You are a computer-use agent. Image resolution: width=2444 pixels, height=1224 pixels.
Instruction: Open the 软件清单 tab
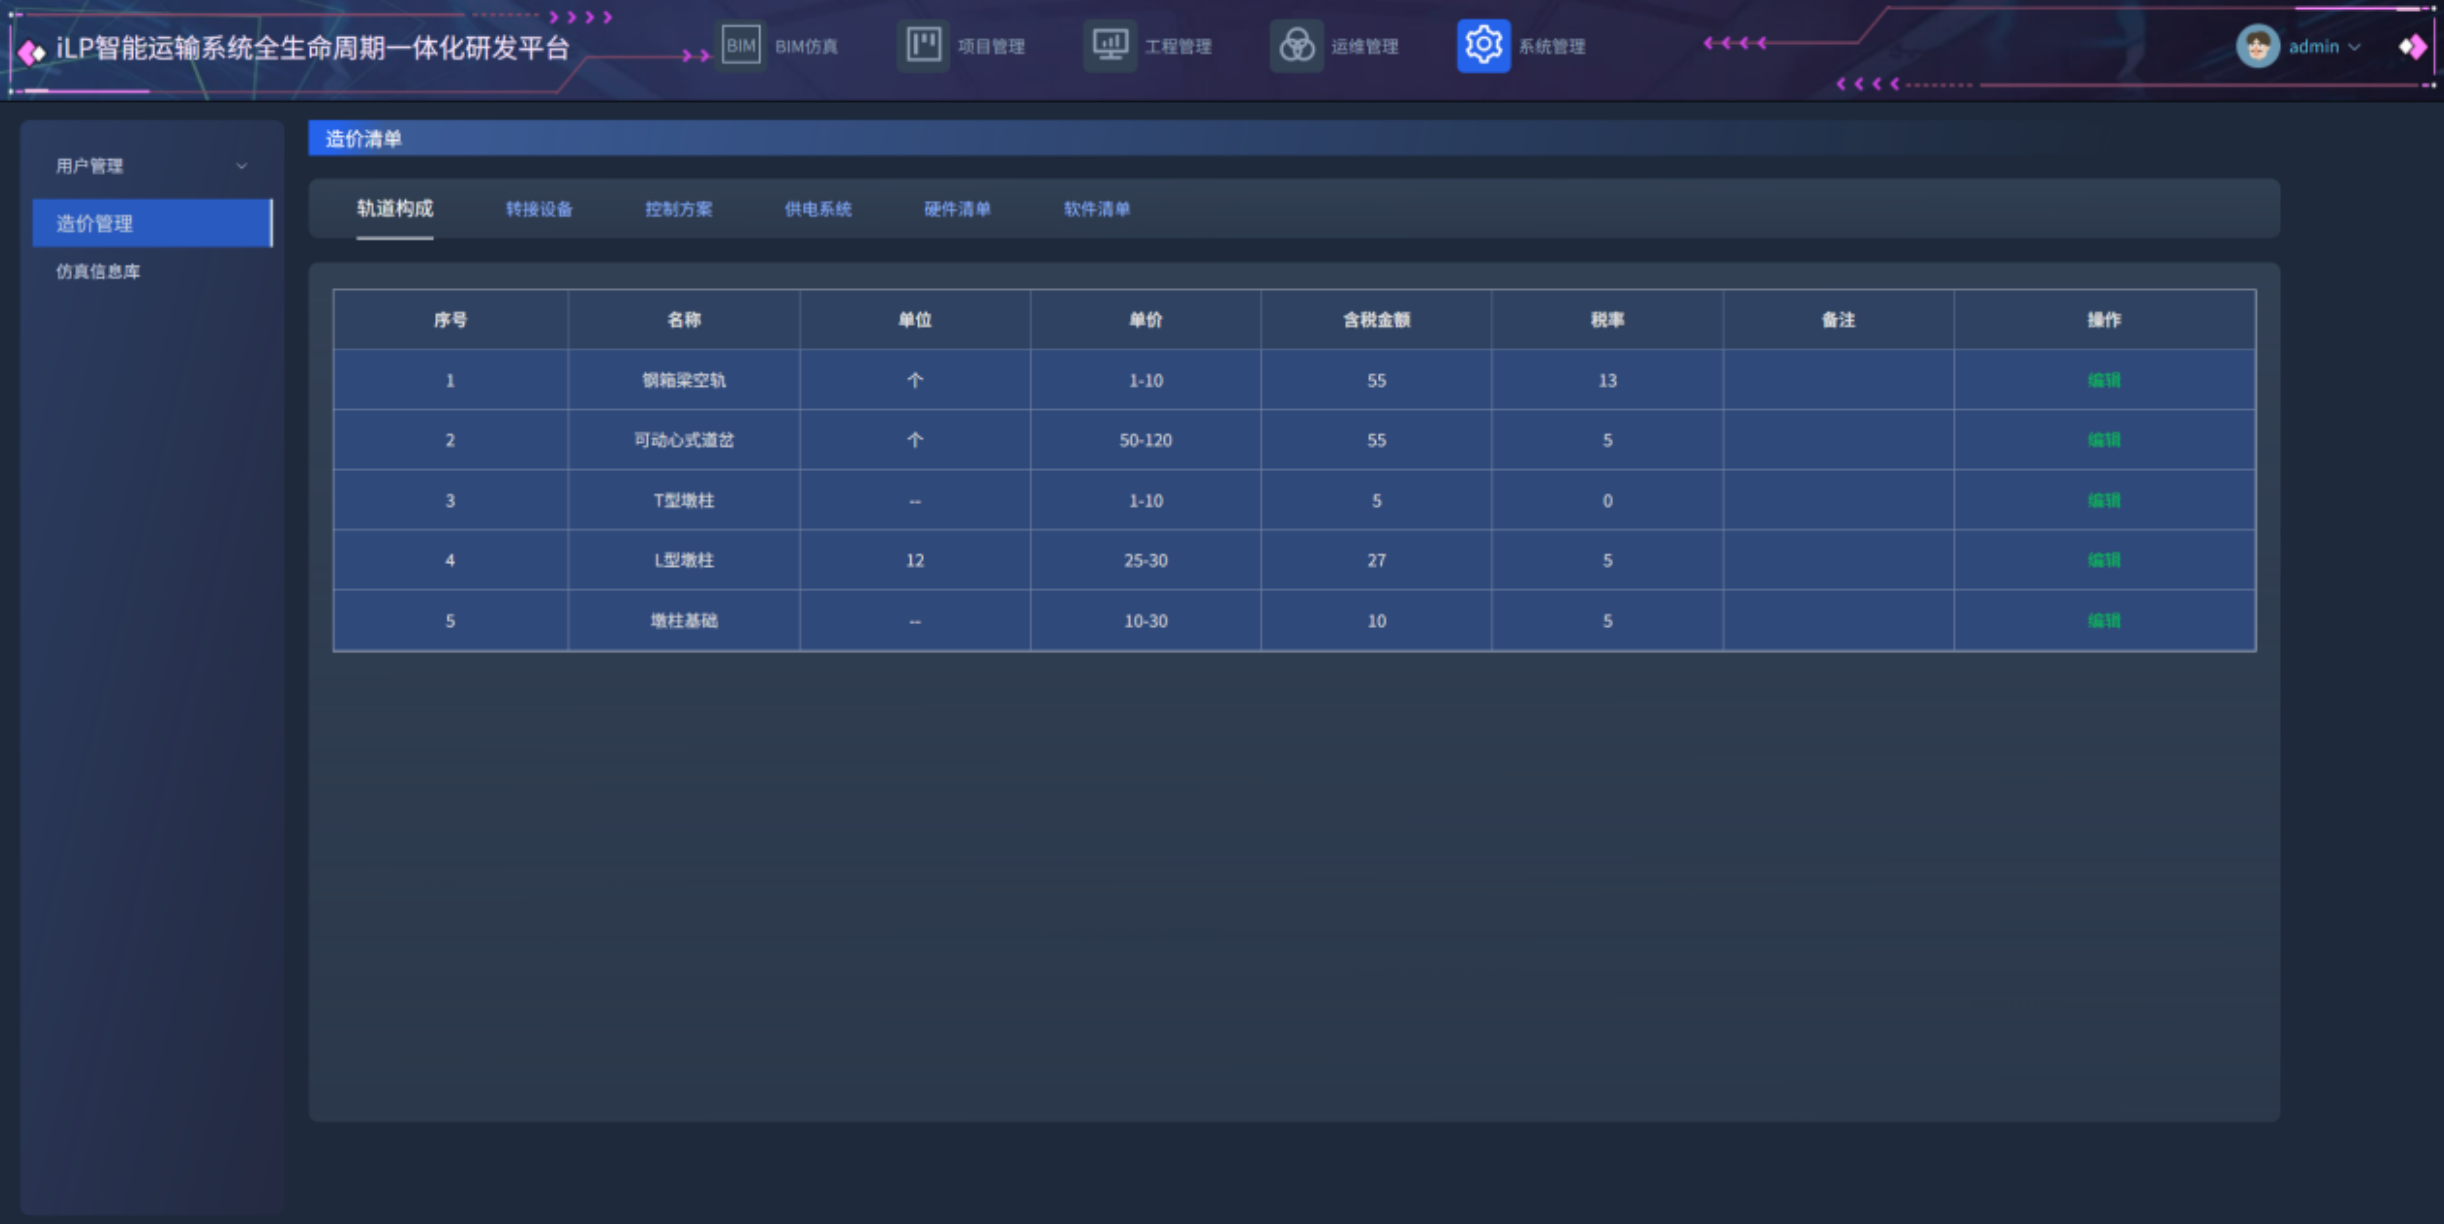(x=1096, y=209)
